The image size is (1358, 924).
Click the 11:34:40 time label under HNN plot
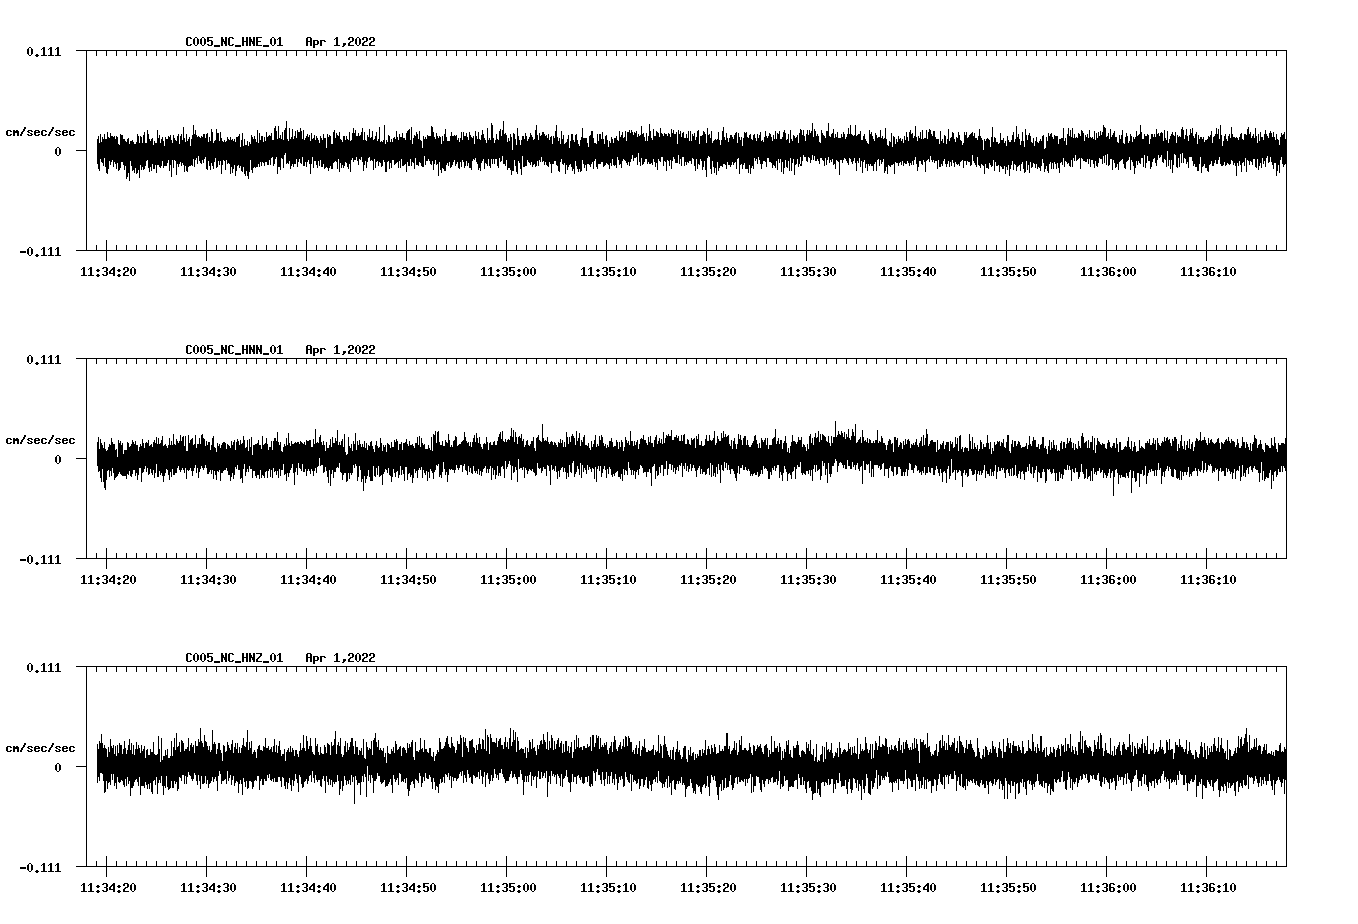coord(308,580)
